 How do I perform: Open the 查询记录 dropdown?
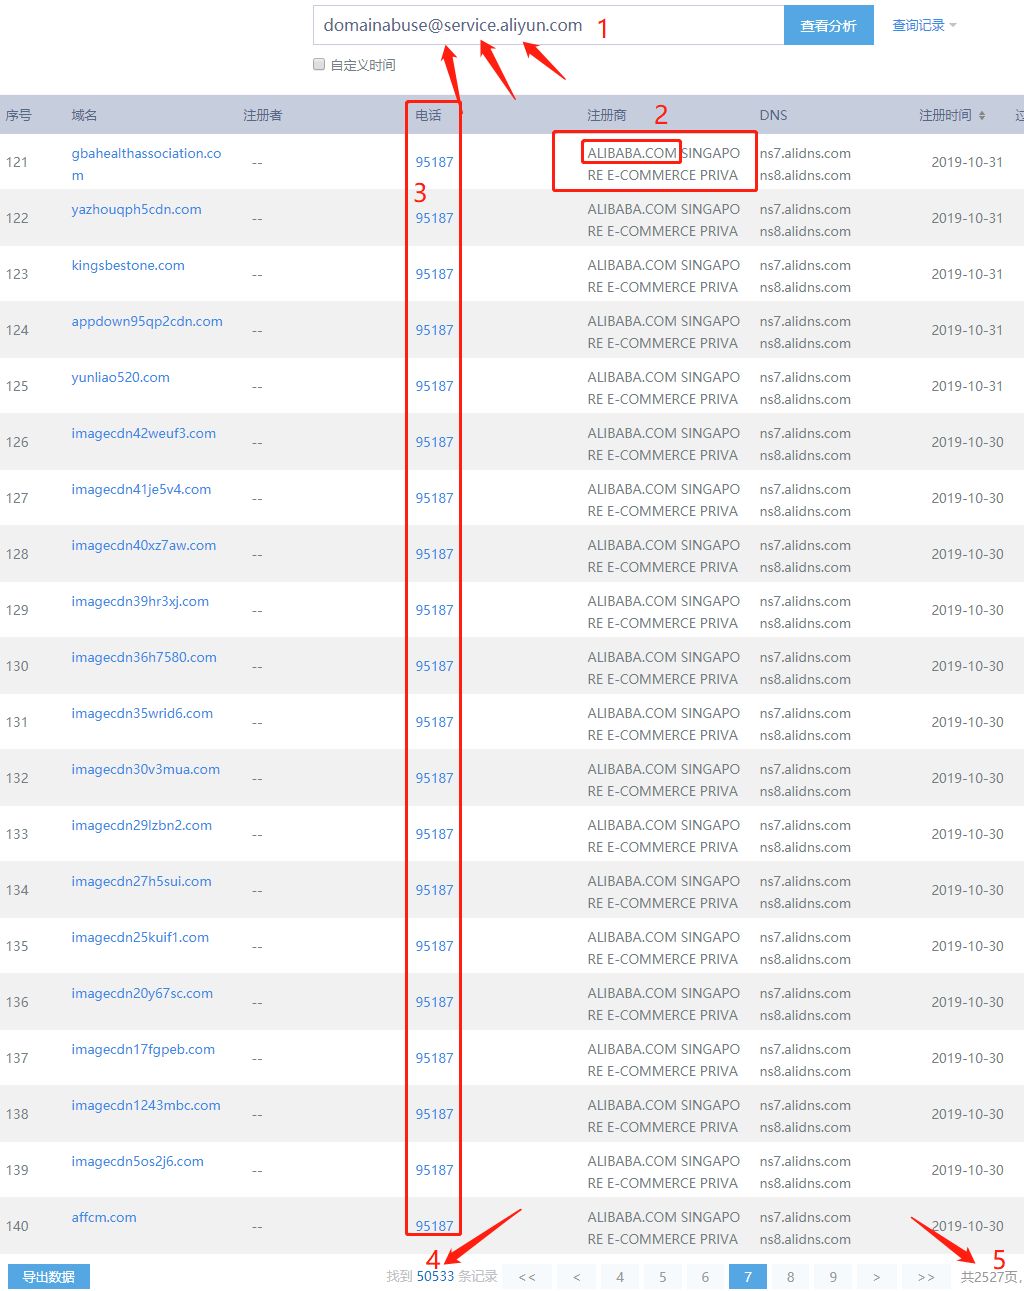coord(924,25)
